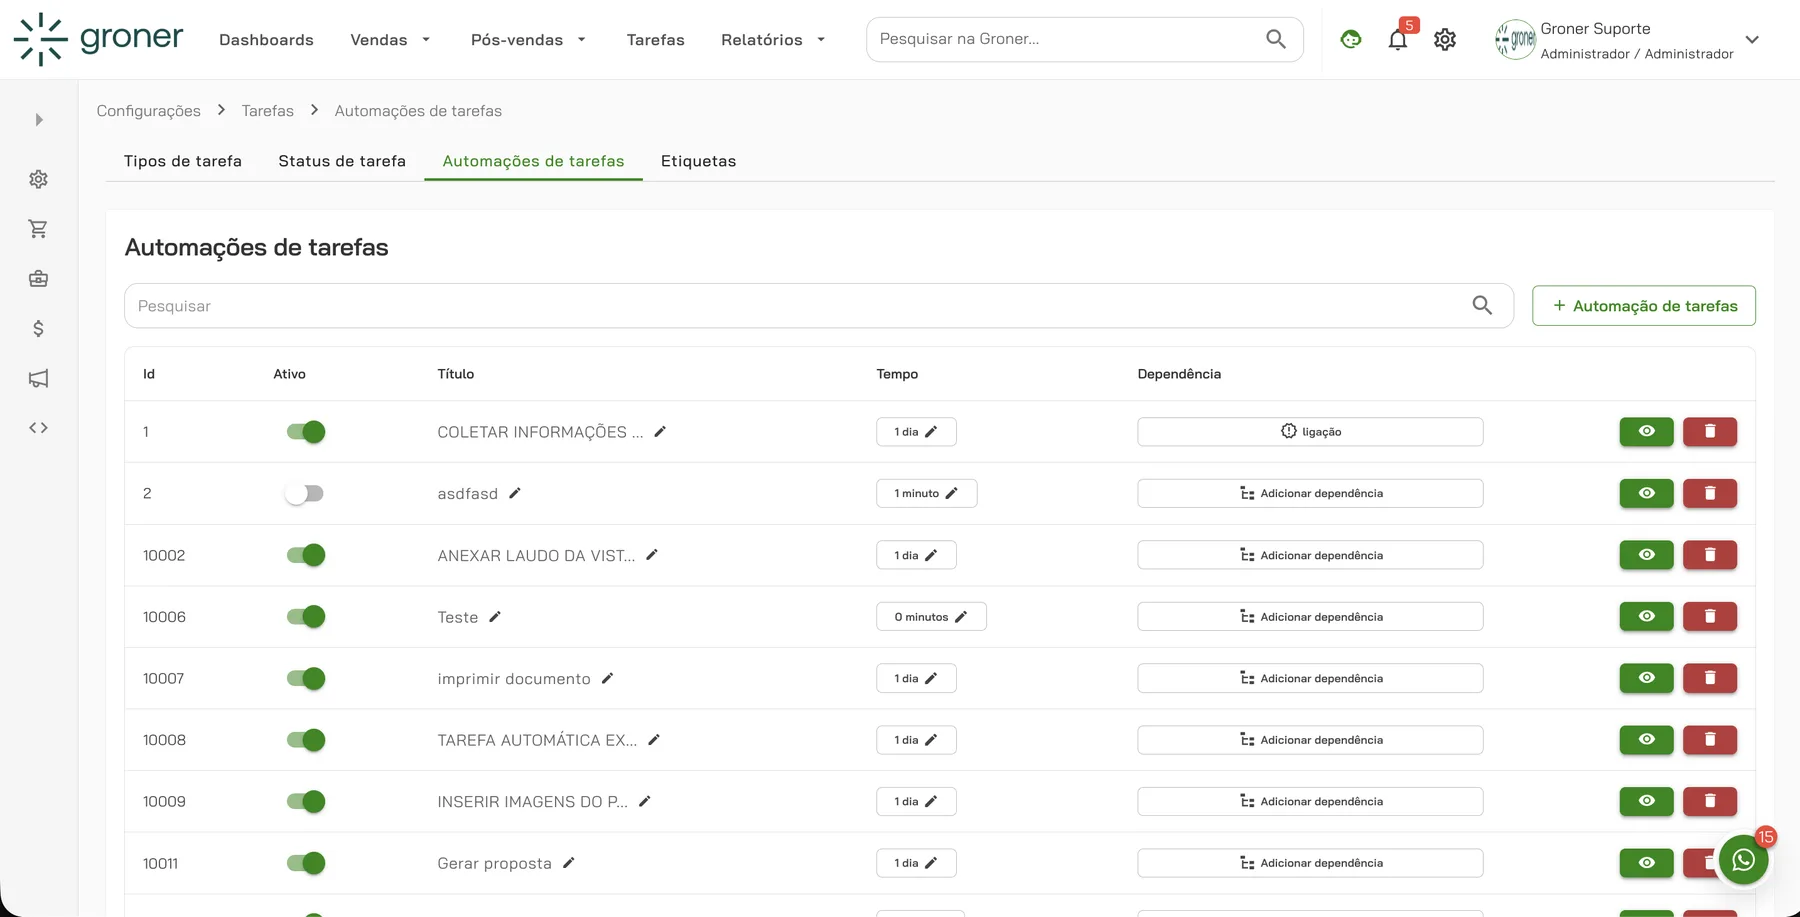Toggle Ativo switch for imprimir documento
1800x917 pixels.
[x=306, y=678]
